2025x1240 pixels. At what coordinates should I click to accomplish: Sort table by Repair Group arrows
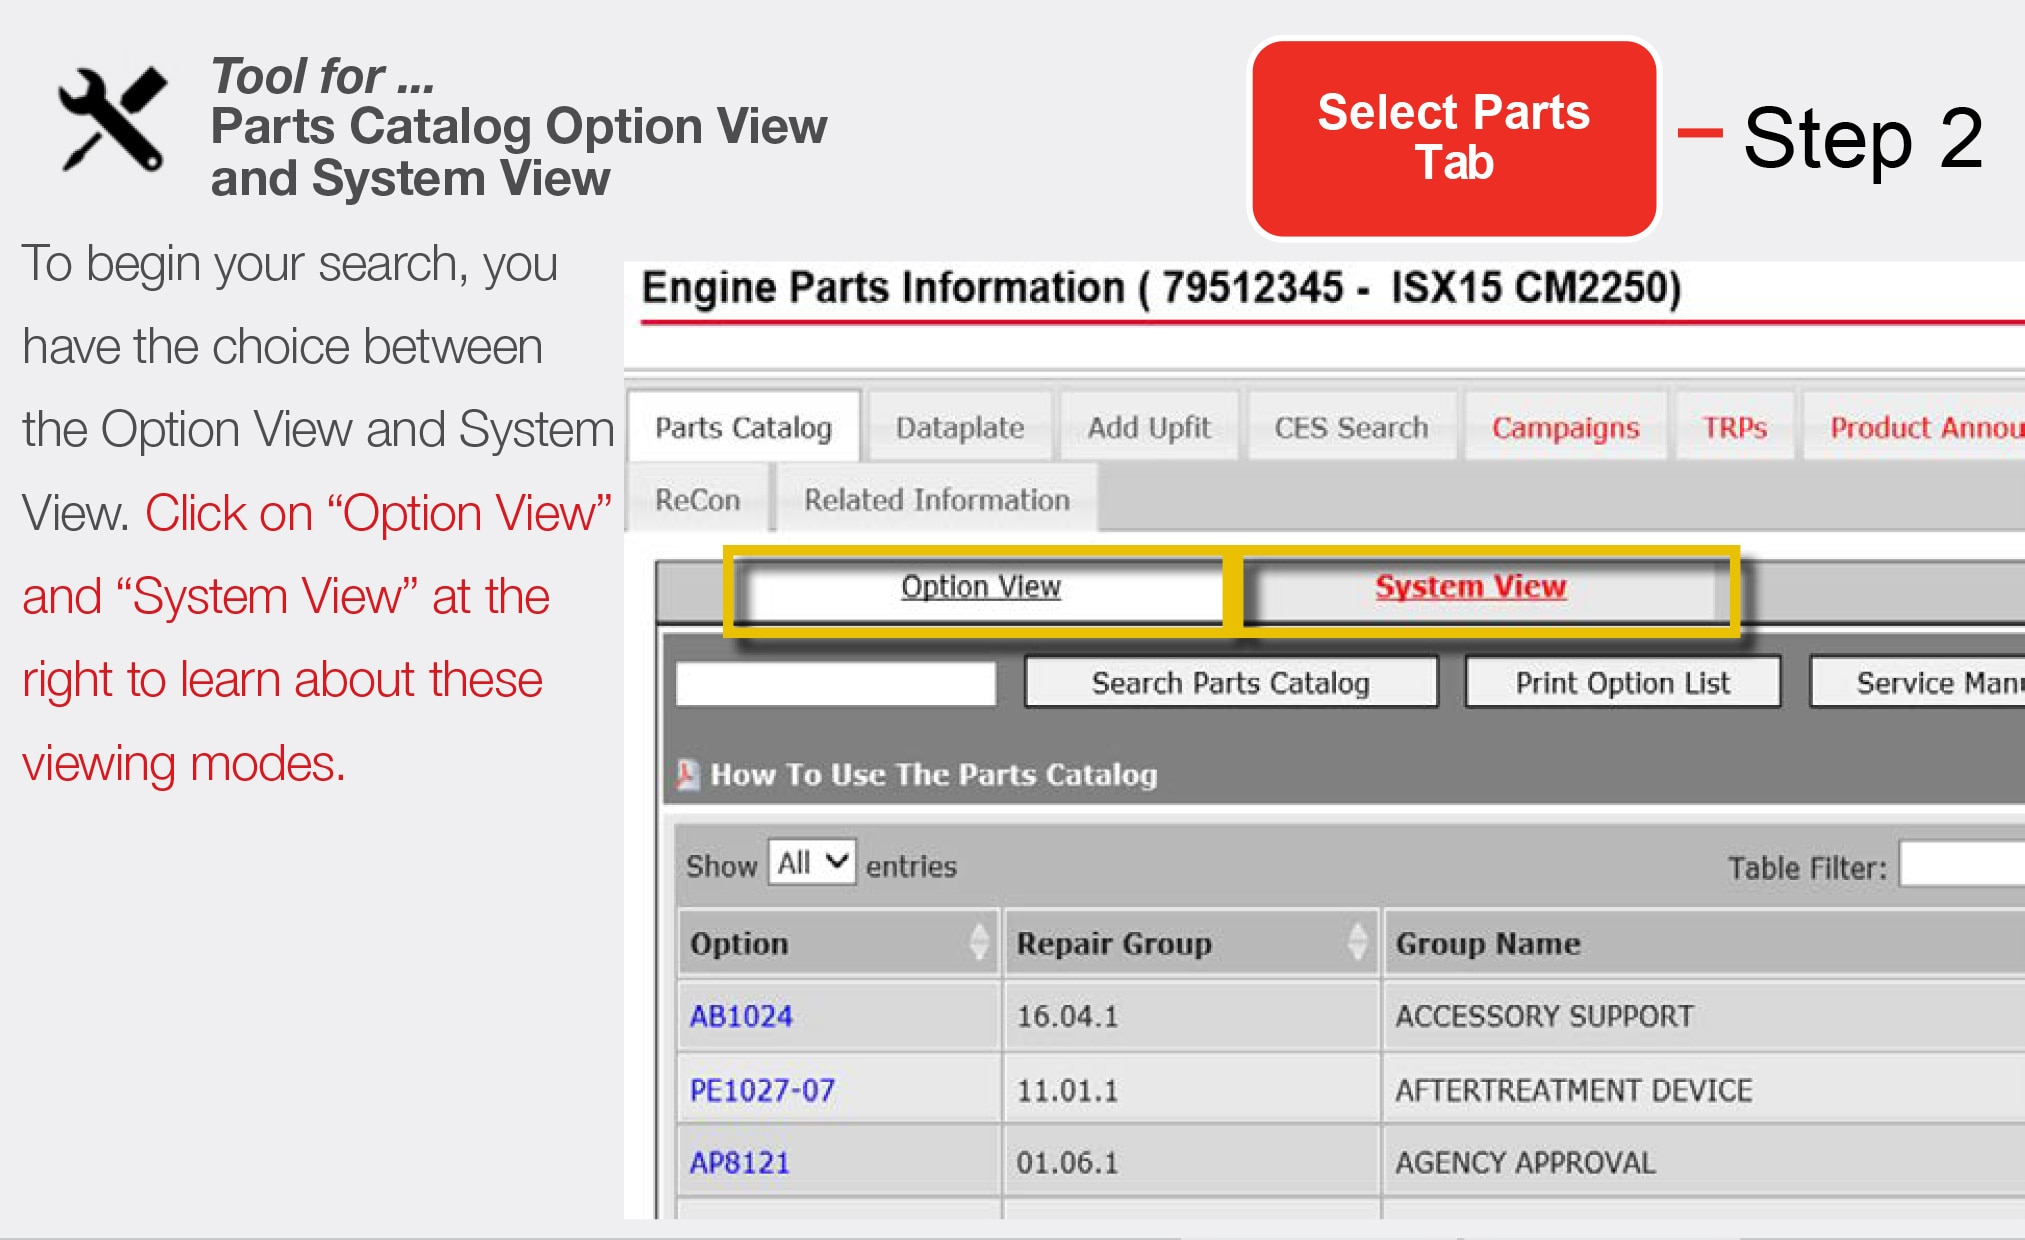tap(1357, 942)
